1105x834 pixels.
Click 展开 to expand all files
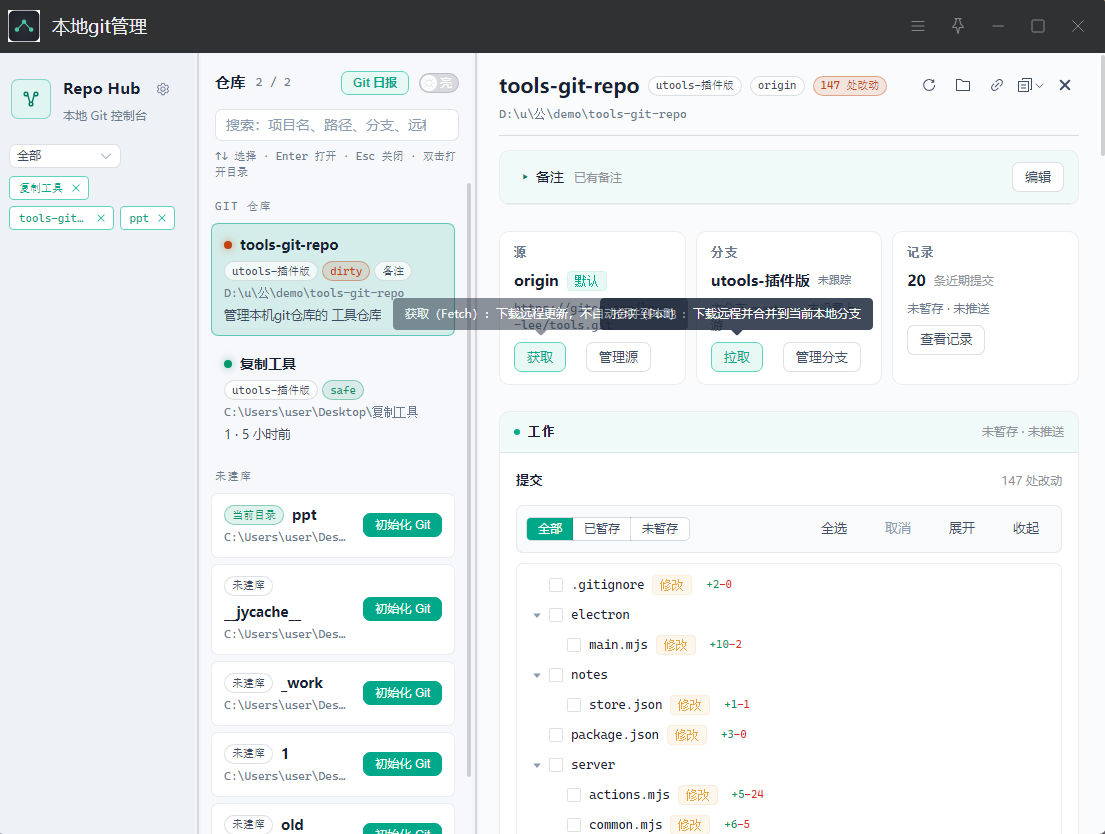tap(961, 529)
